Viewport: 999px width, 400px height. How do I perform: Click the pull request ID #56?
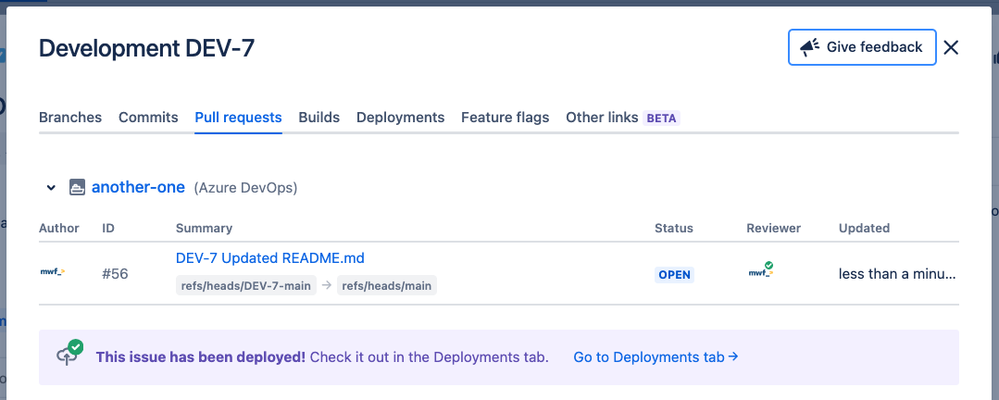click(x=115, y=274)
